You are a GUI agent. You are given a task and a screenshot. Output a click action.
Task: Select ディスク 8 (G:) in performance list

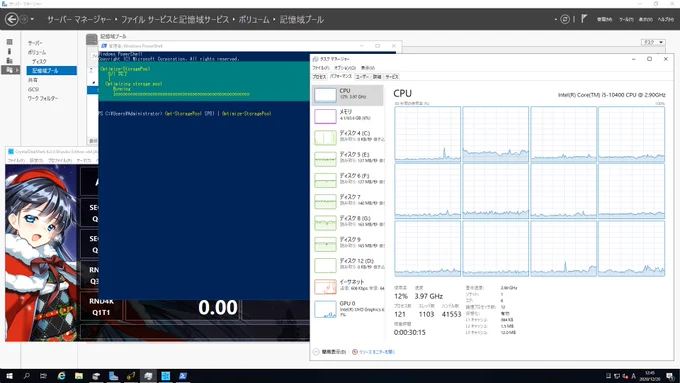click(x=348, y=222)
